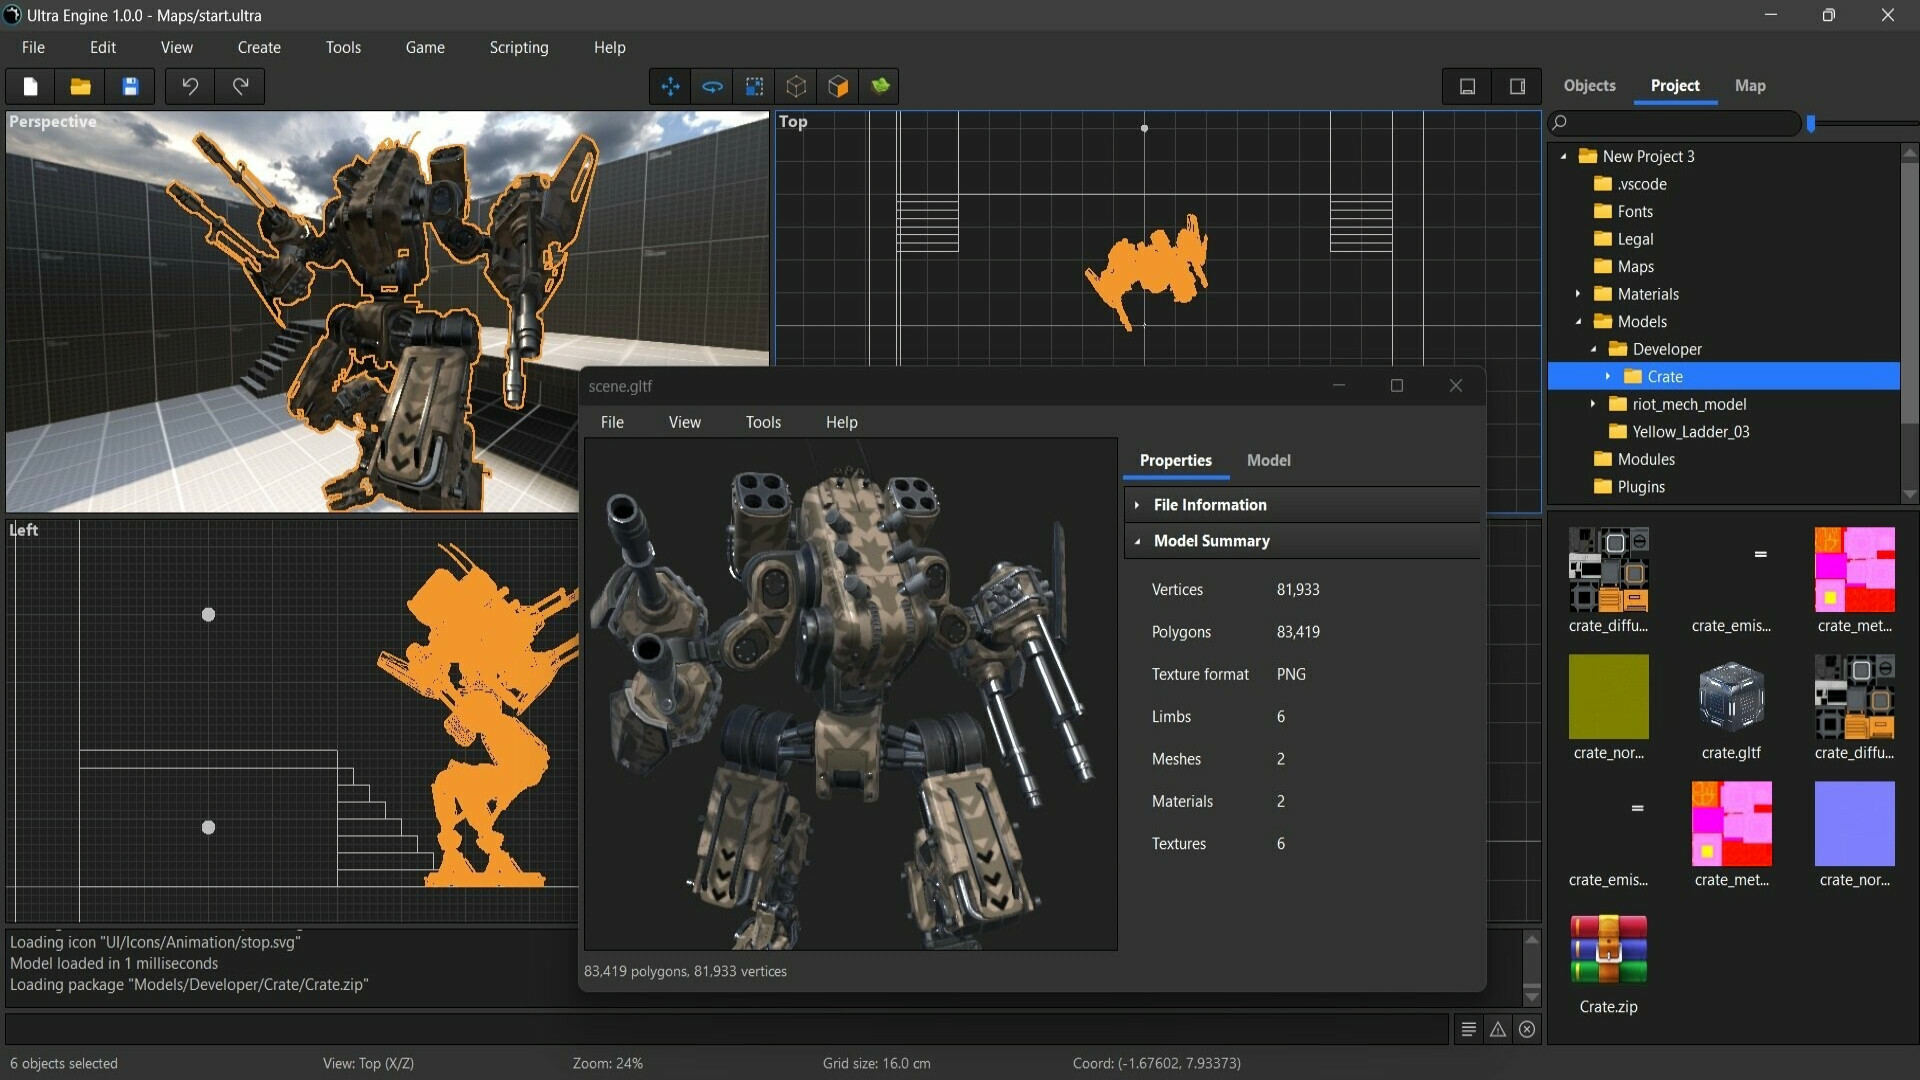The width and height of the screenshot is (1920, 1080).
Task: Open the Create menu in menu bar
Action: 258,46
